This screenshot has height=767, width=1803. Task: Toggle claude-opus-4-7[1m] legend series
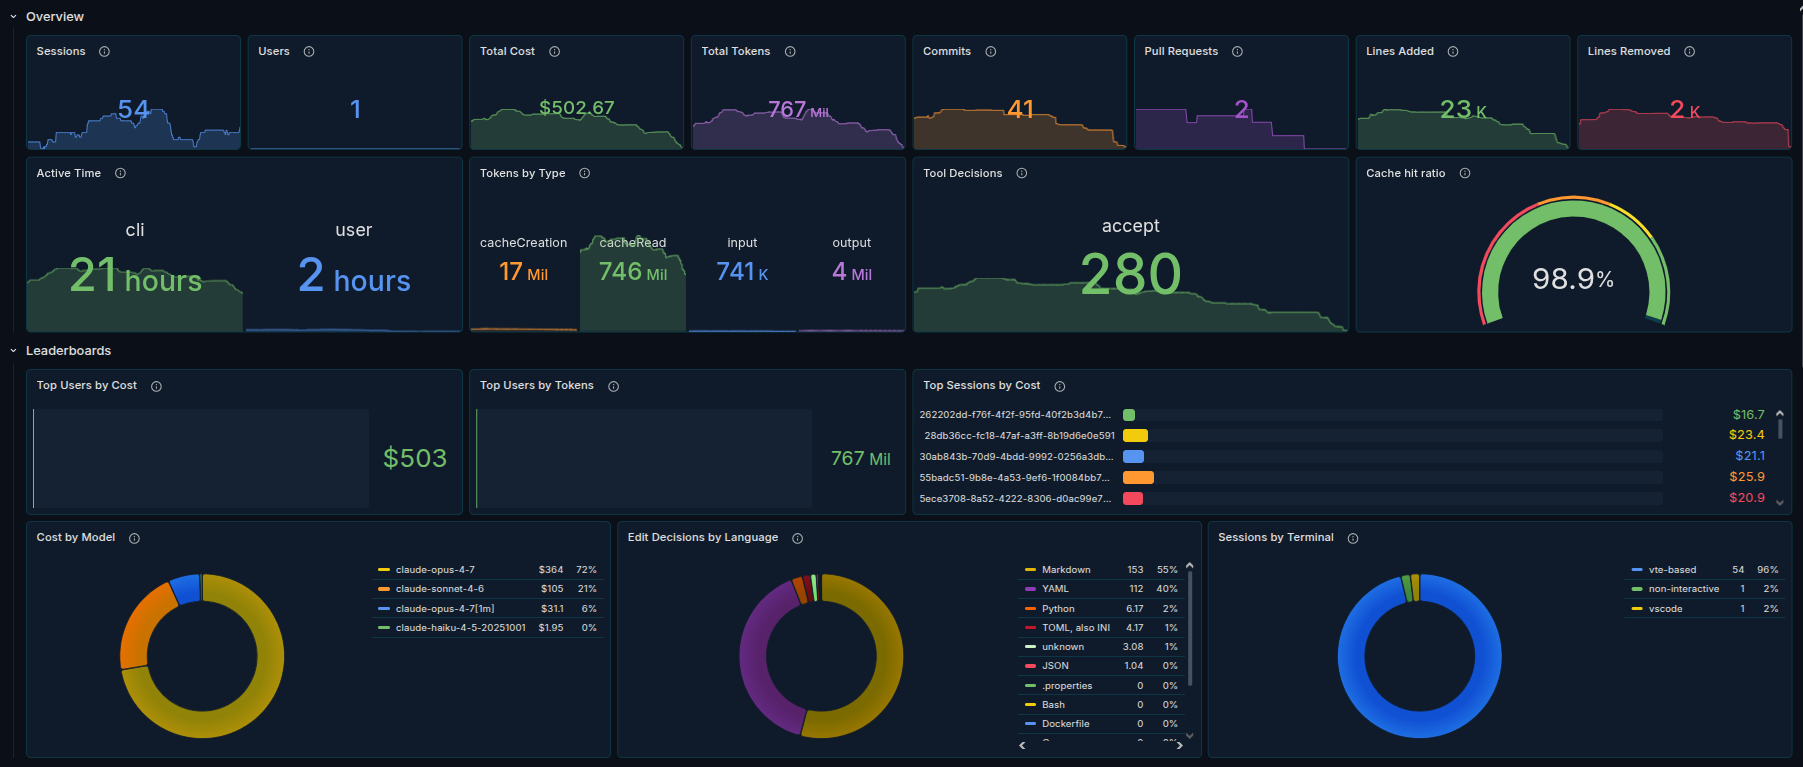445,609
